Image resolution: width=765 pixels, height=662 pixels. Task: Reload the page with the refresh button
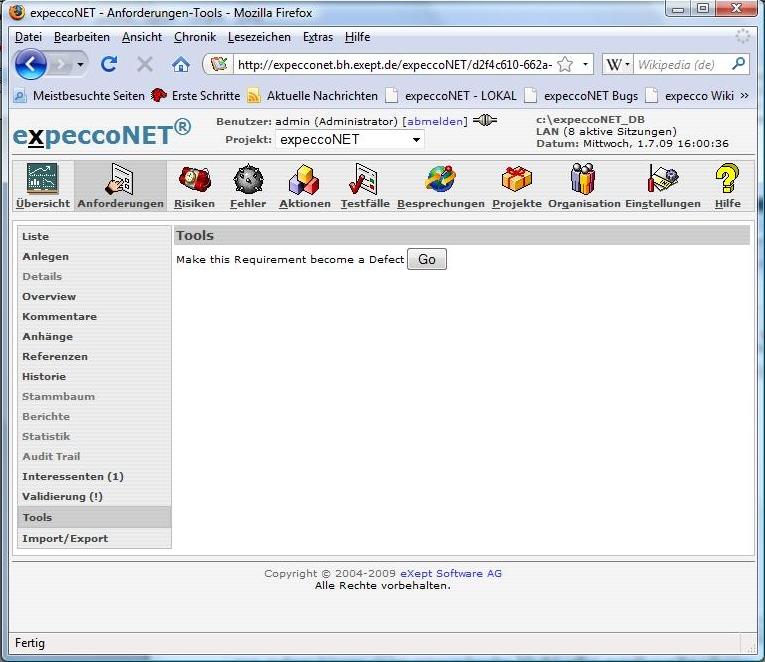(109, 65)
